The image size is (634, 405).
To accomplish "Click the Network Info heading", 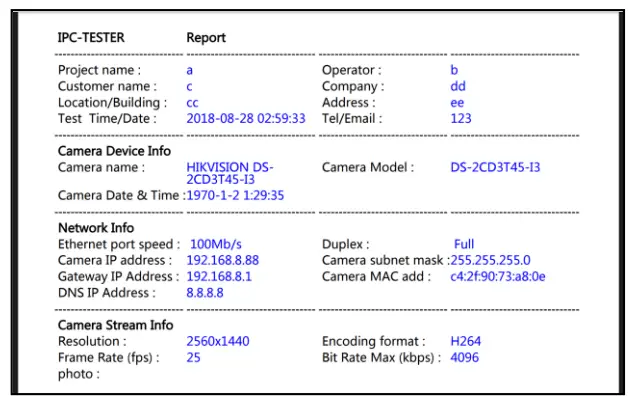I will click(96, 228).
